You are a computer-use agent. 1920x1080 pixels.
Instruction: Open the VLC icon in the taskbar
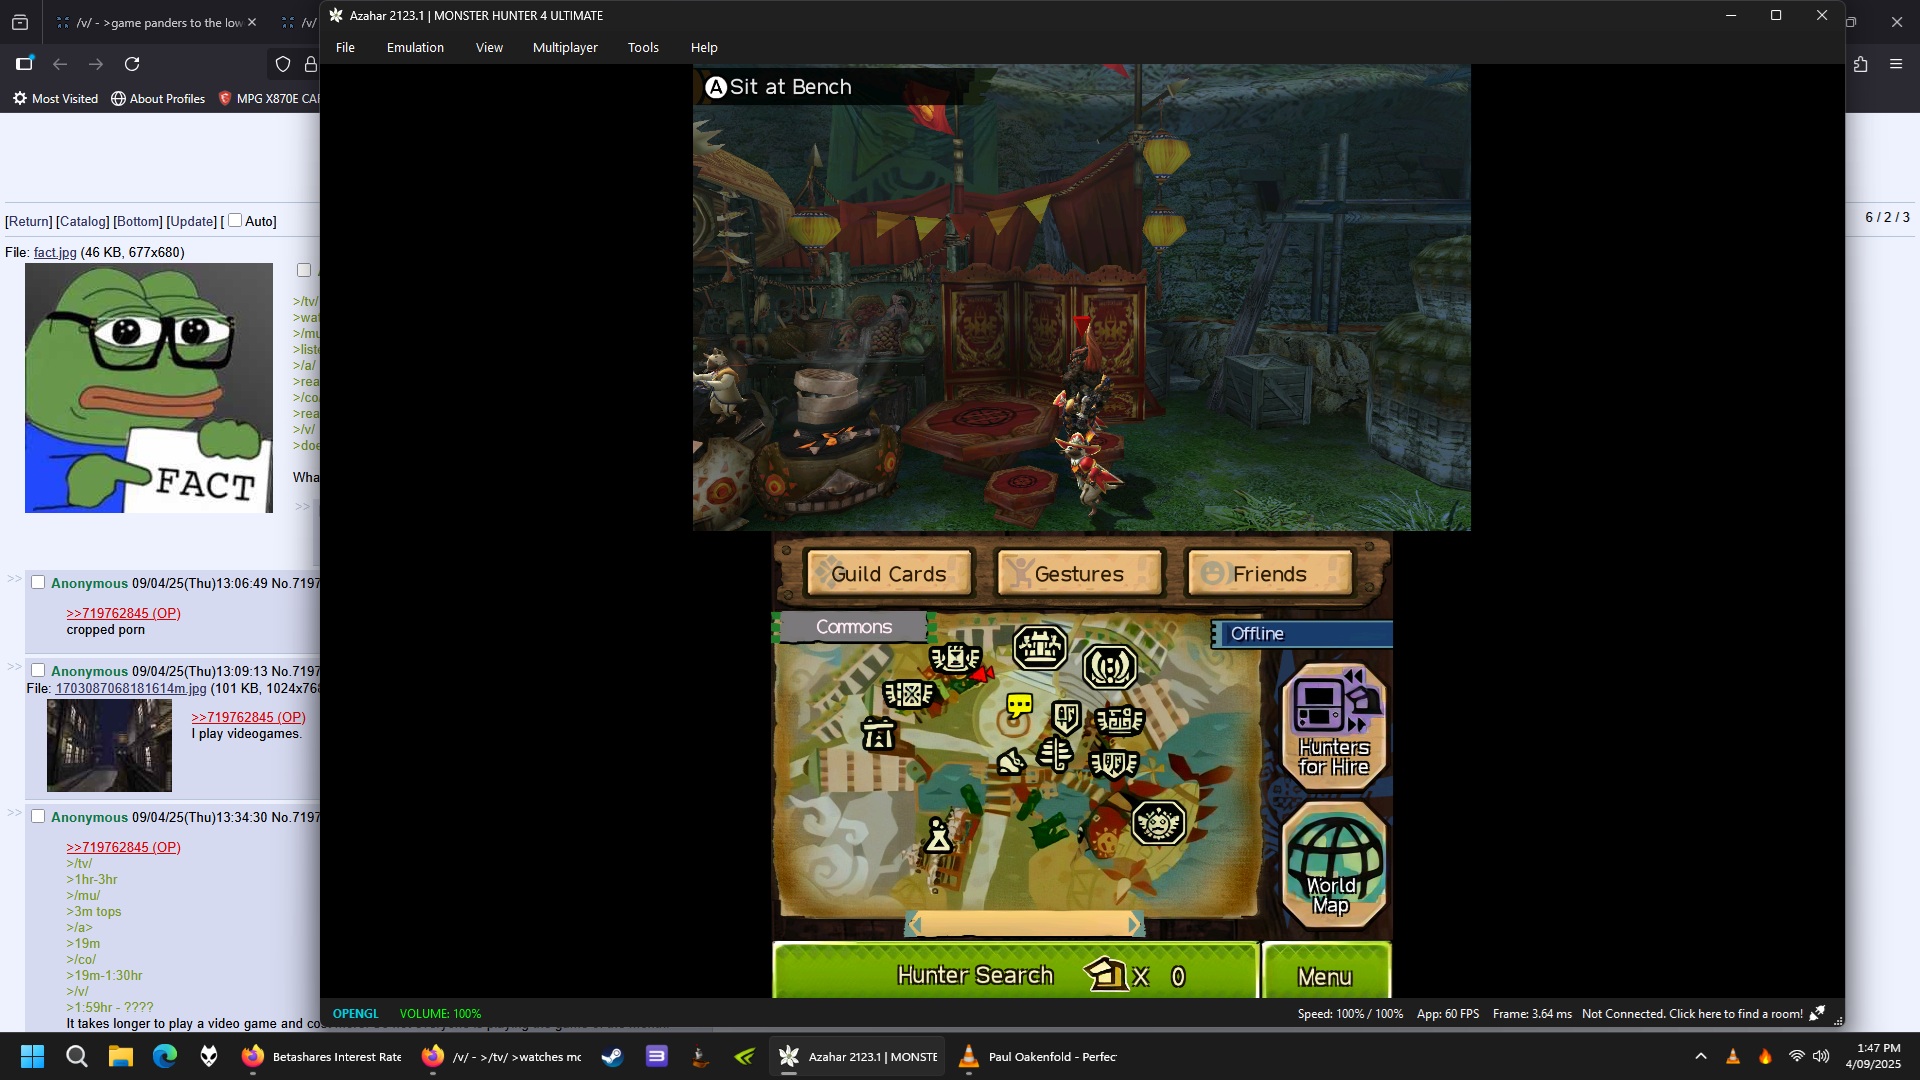tap(968, 1056)
